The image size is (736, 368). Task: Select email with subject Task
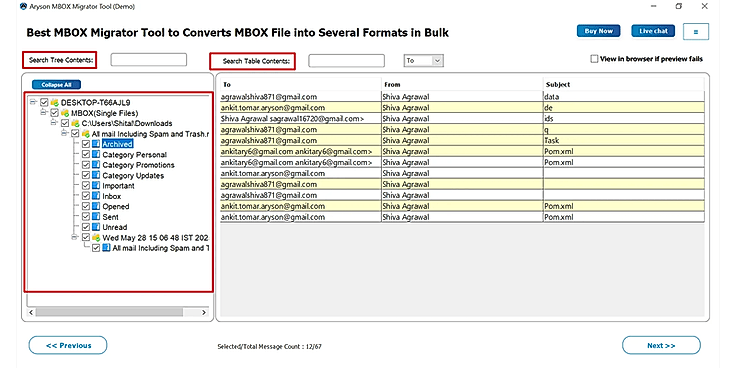pyautogui.click(x=462, y=140)
